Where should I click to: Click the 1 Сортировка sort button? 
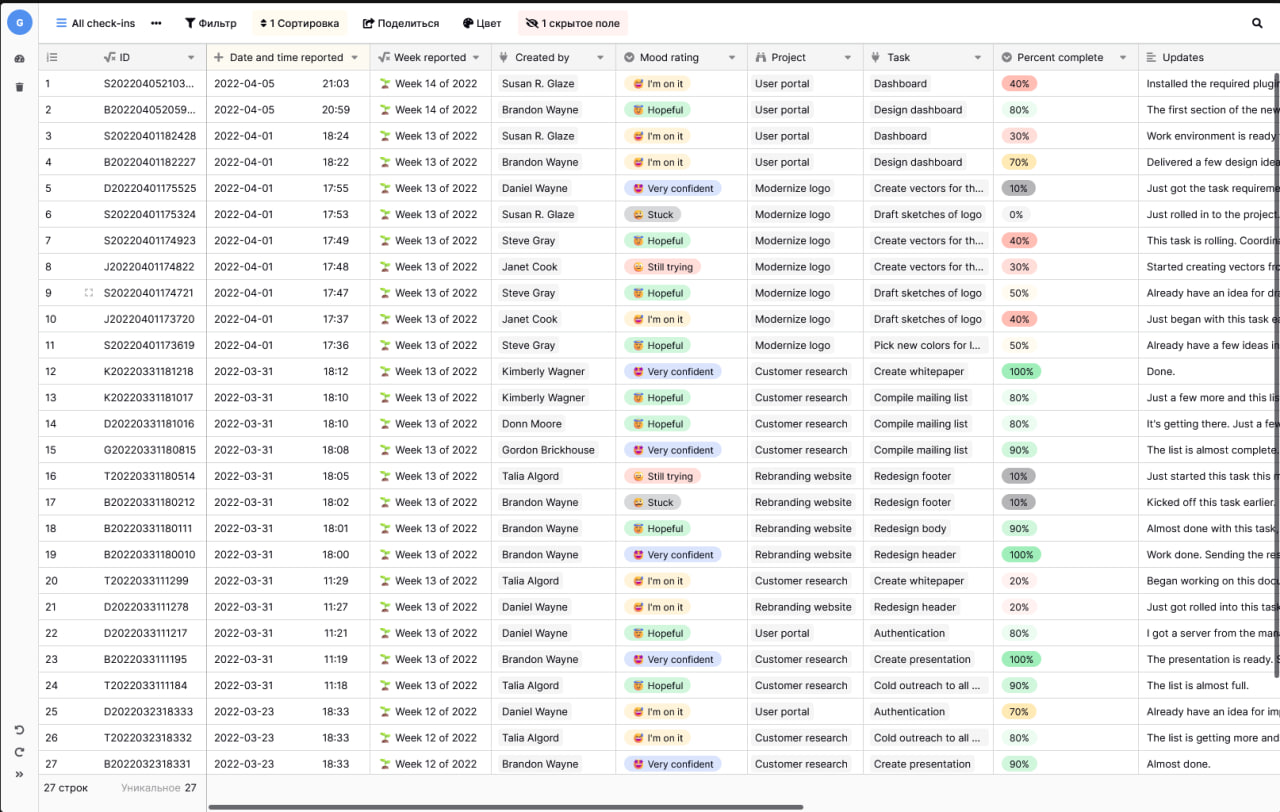click(298, 23)
